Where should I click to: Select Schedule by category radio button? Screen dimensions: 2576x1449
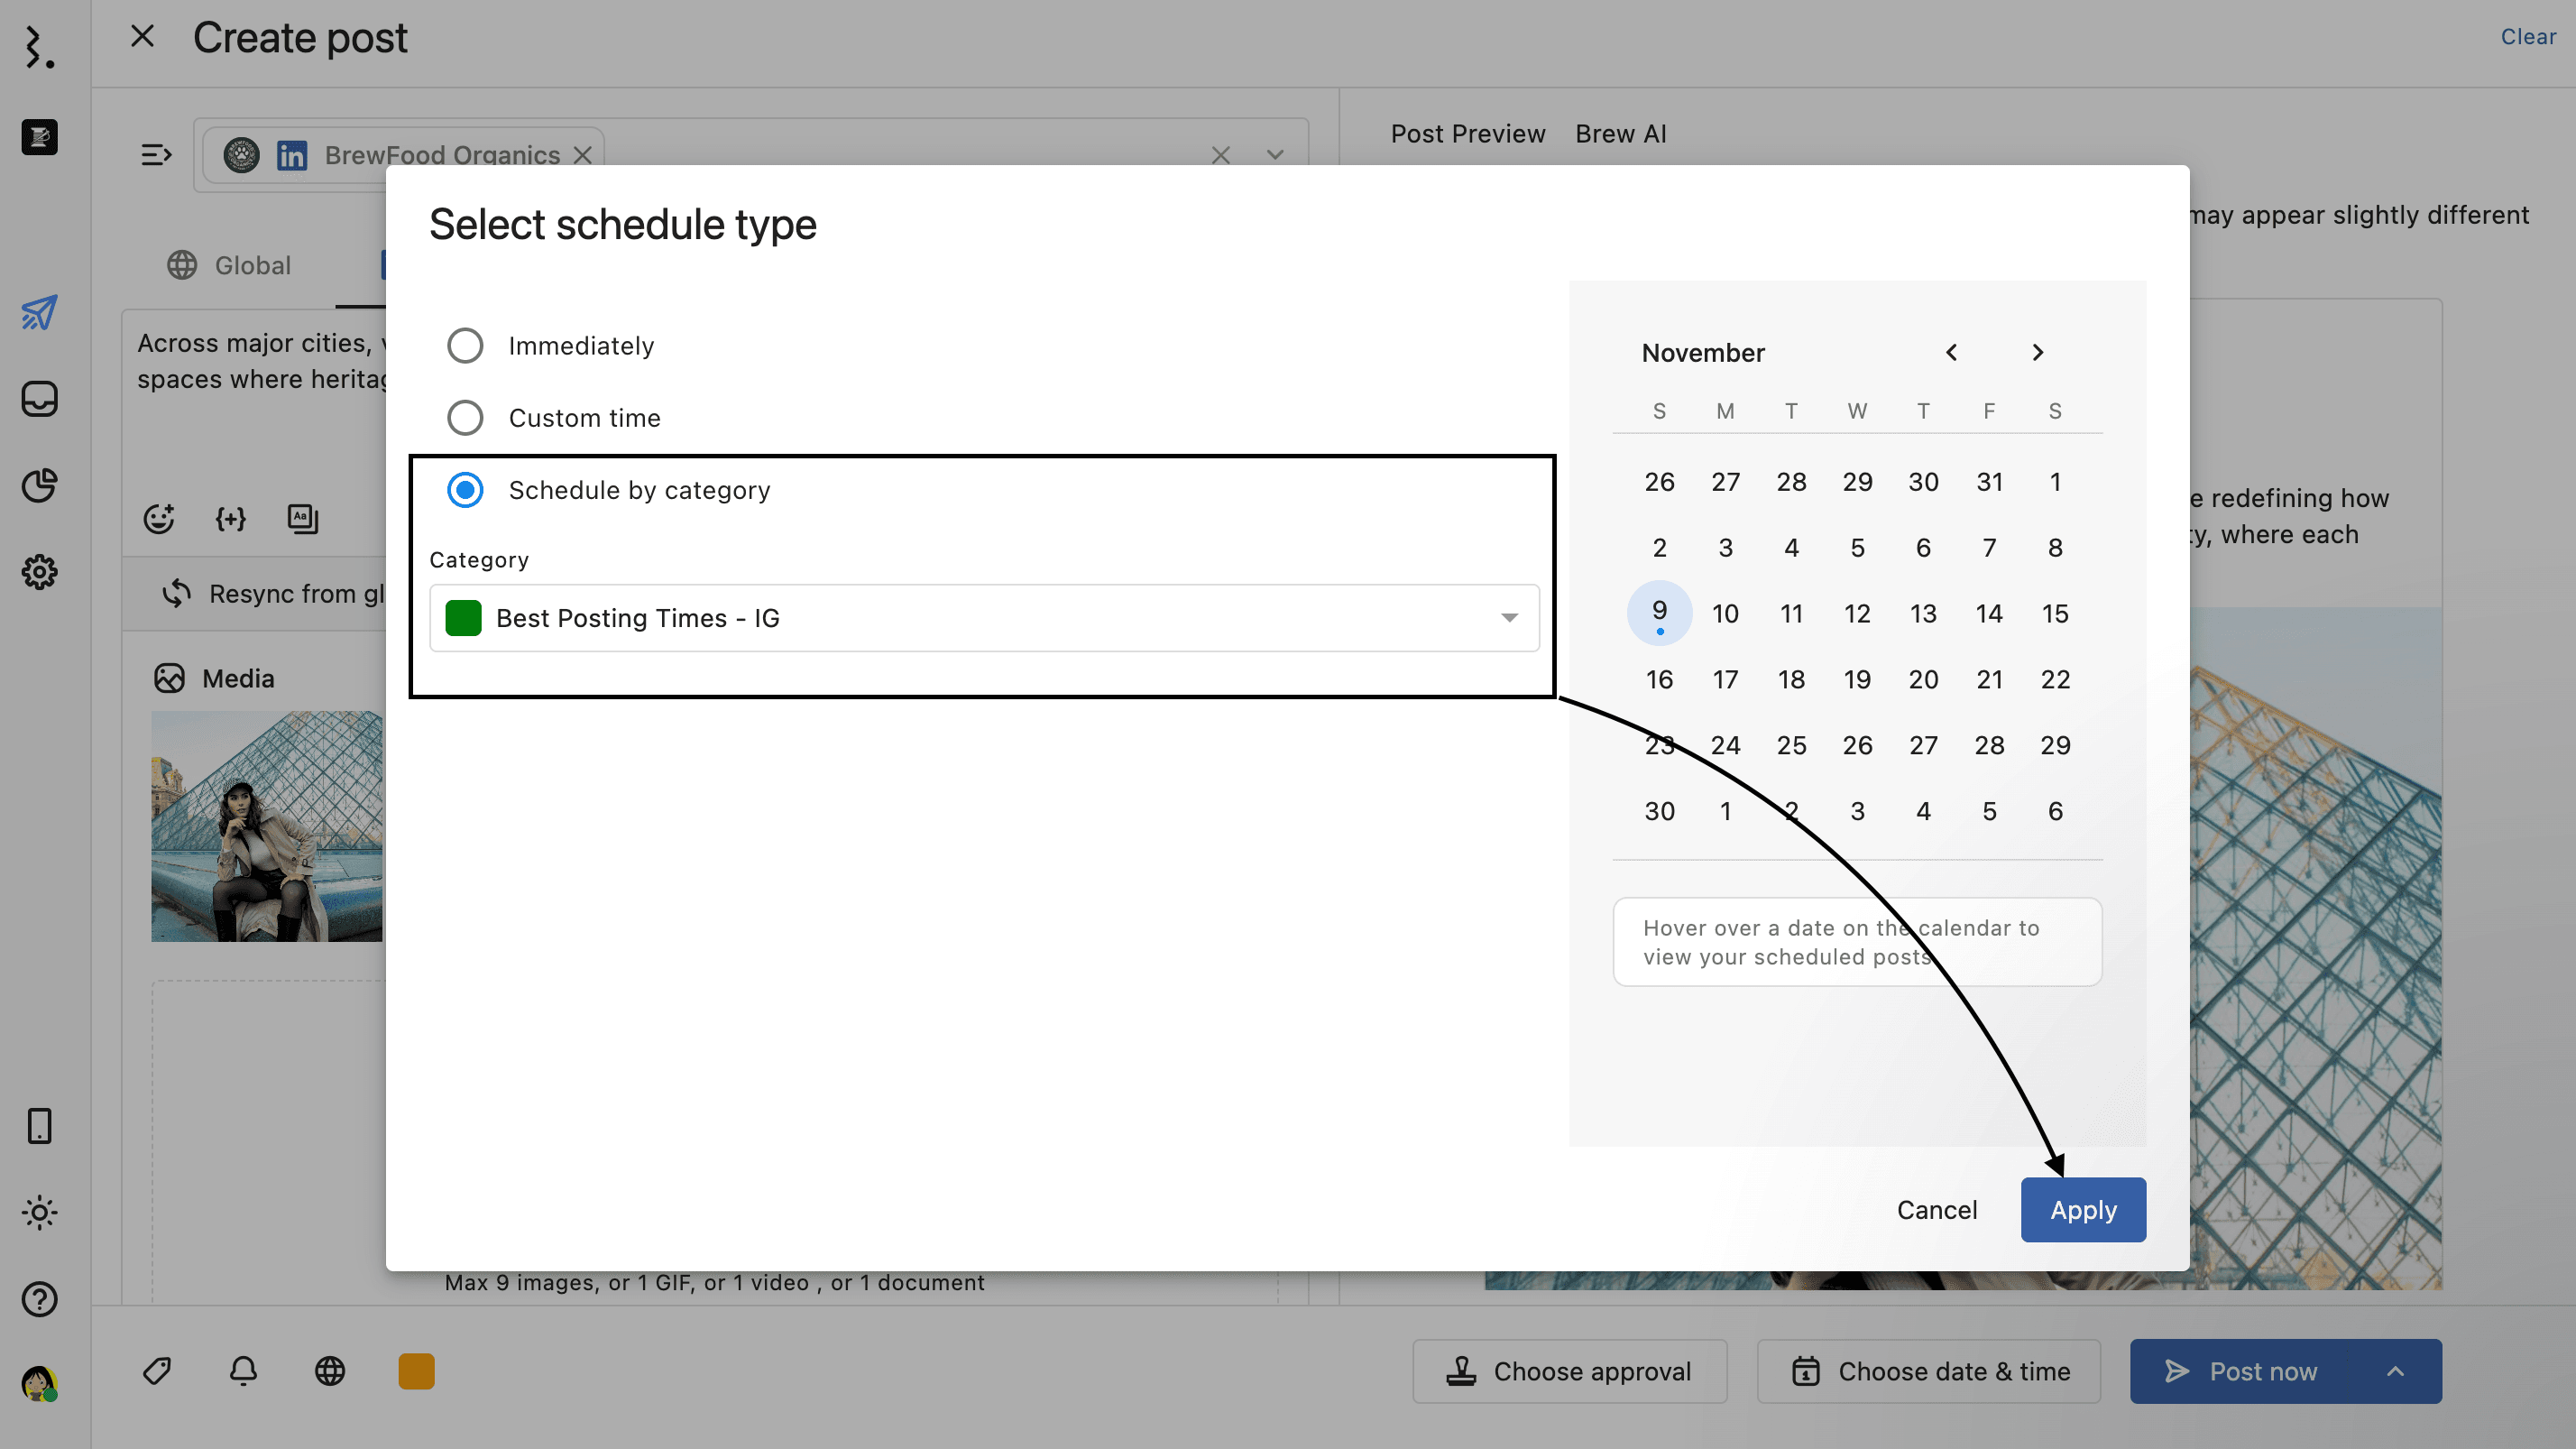tap(465, 490)
